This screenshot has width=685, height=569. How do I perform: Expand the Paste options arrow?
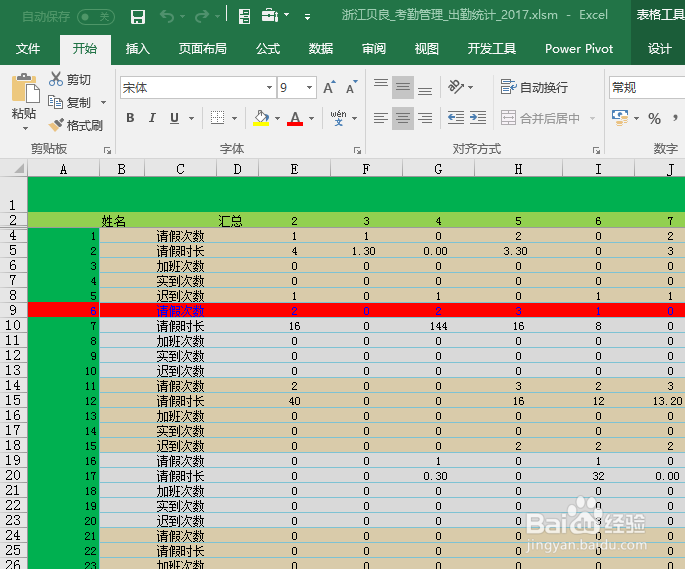point(25,128)
